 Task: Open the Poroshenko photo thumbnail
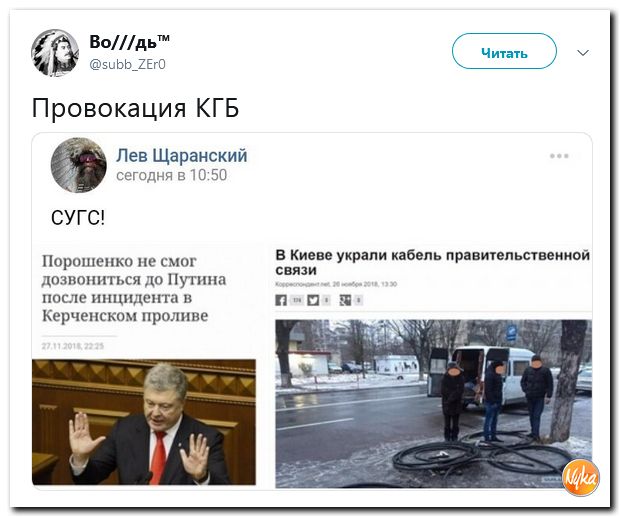click(x=144, y=422)
